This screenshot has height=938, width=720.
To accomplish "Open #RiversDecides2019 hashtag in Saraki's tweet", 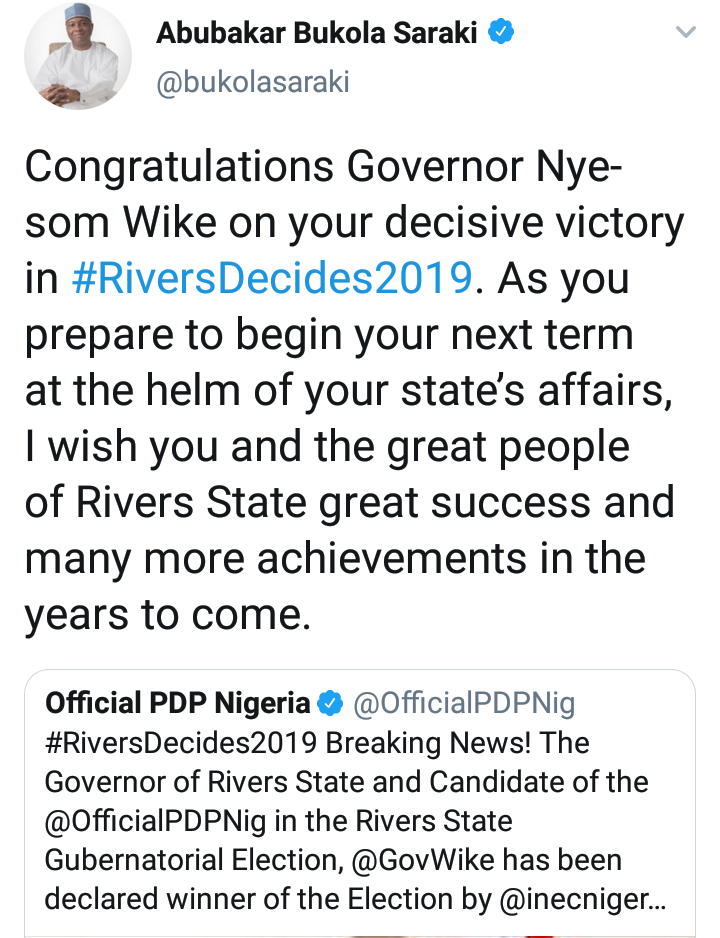I will [272, 278].
